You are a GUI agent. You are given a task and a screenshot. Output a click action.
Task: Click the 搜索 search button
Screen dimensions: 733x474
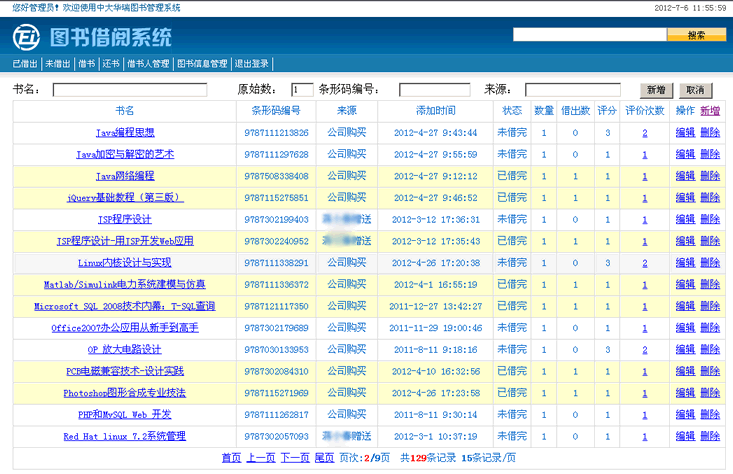click(696, 35)
